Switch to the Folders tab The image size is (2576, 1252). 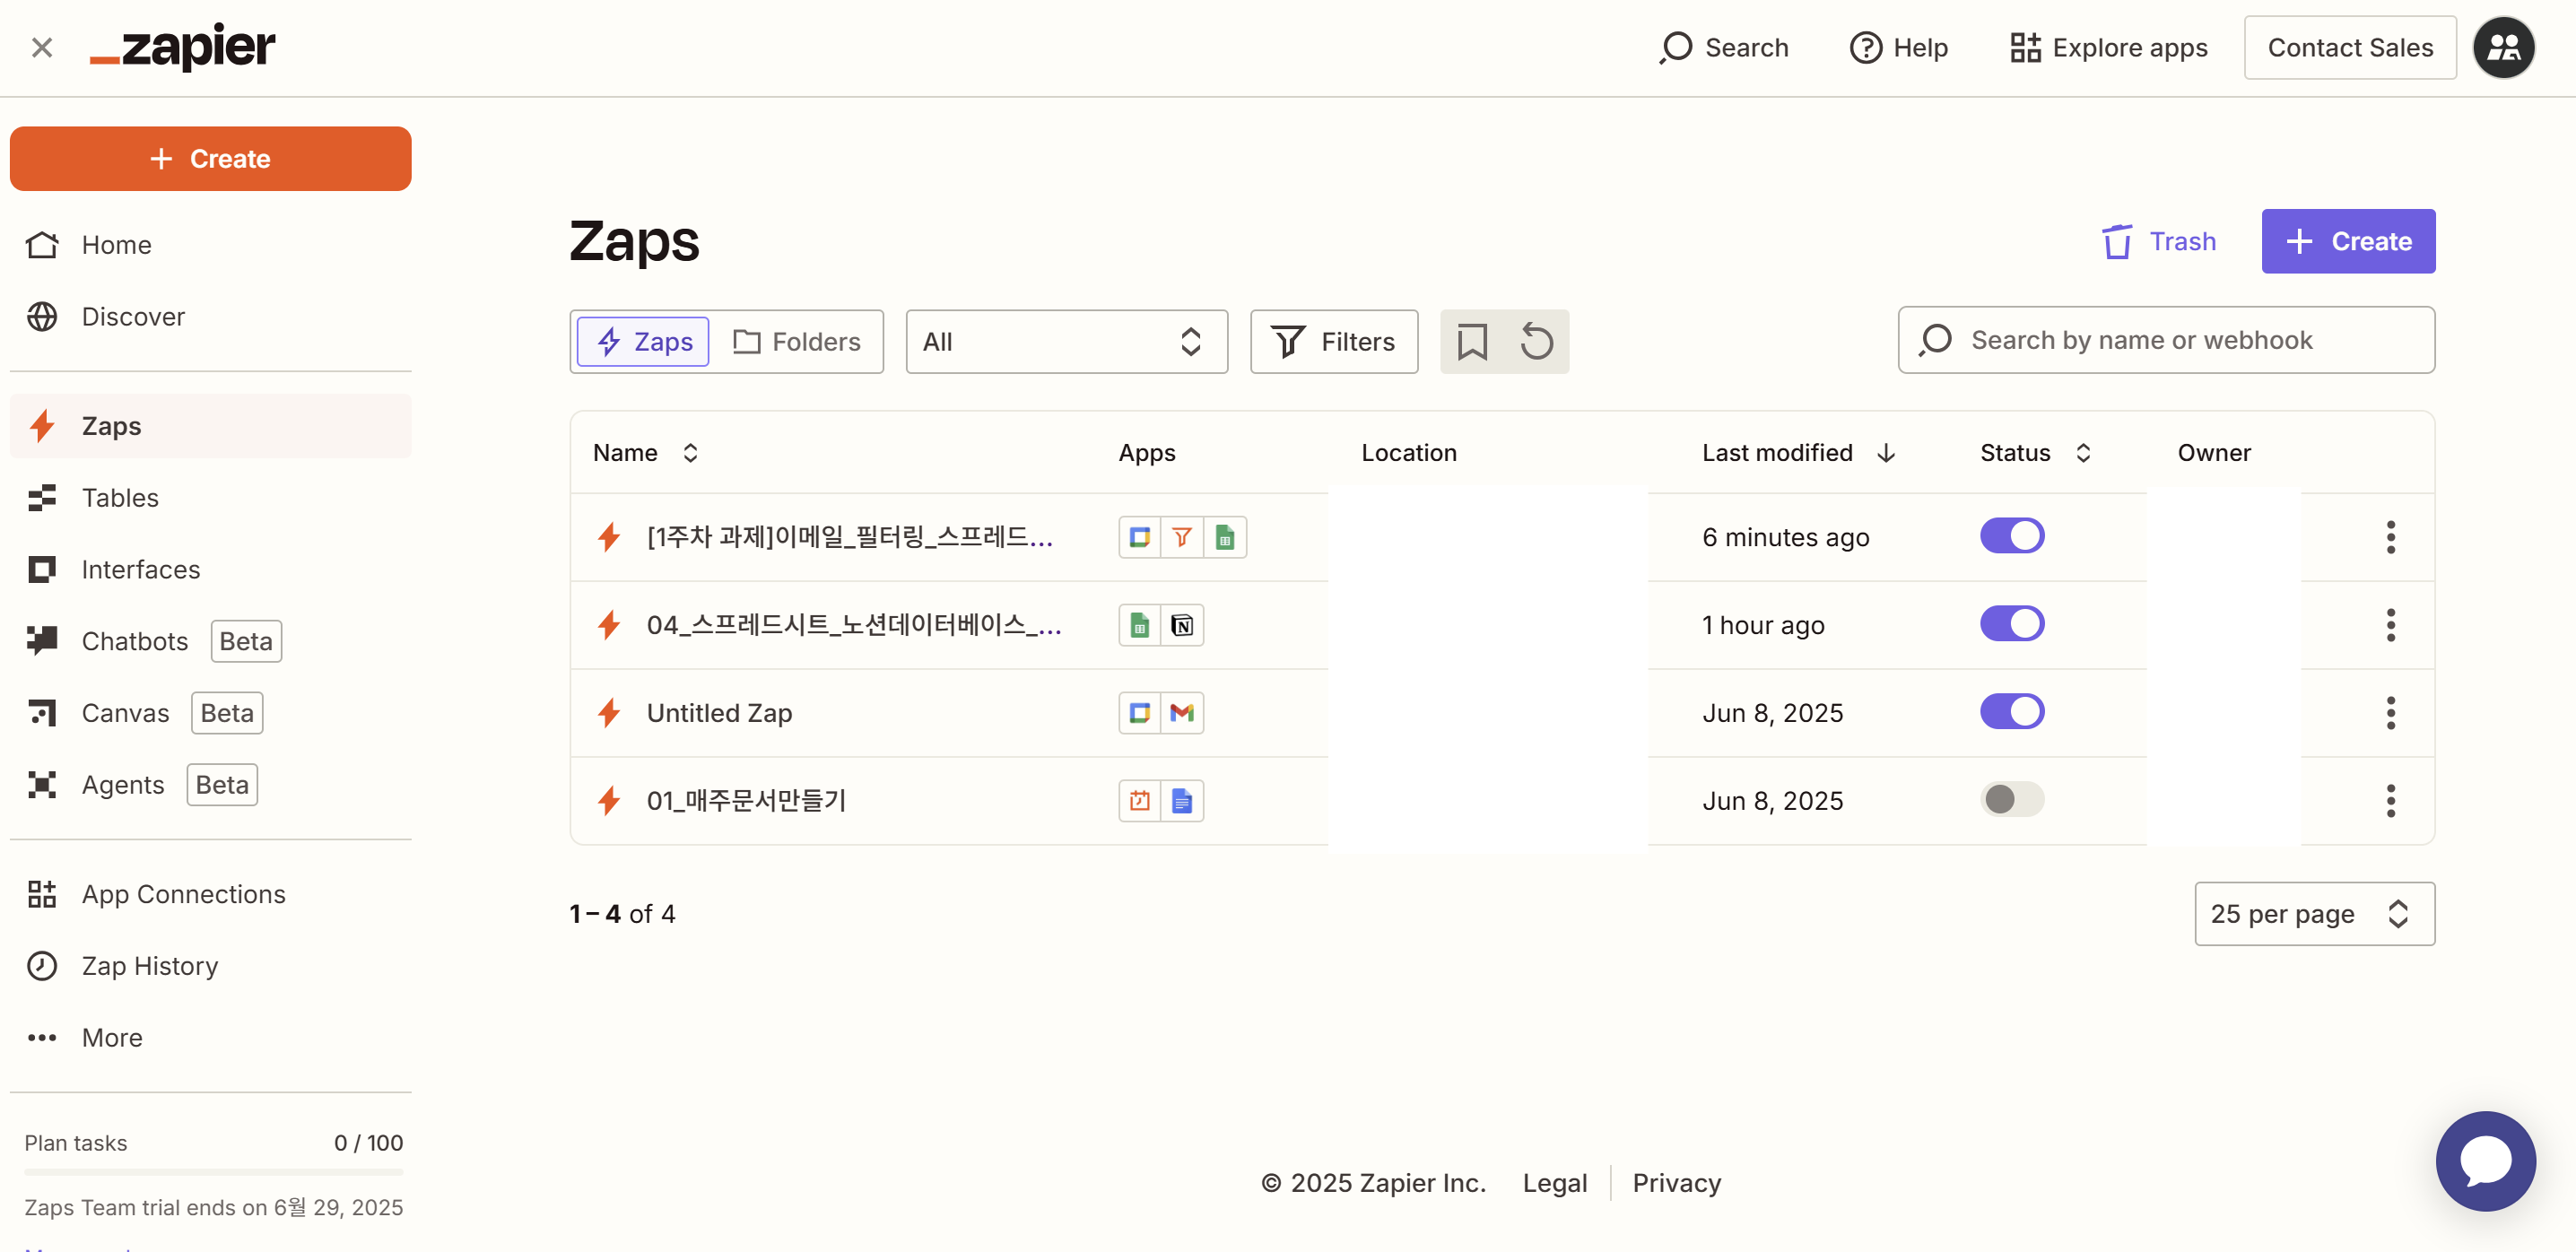pyautogui.click(x=796, y=342)
